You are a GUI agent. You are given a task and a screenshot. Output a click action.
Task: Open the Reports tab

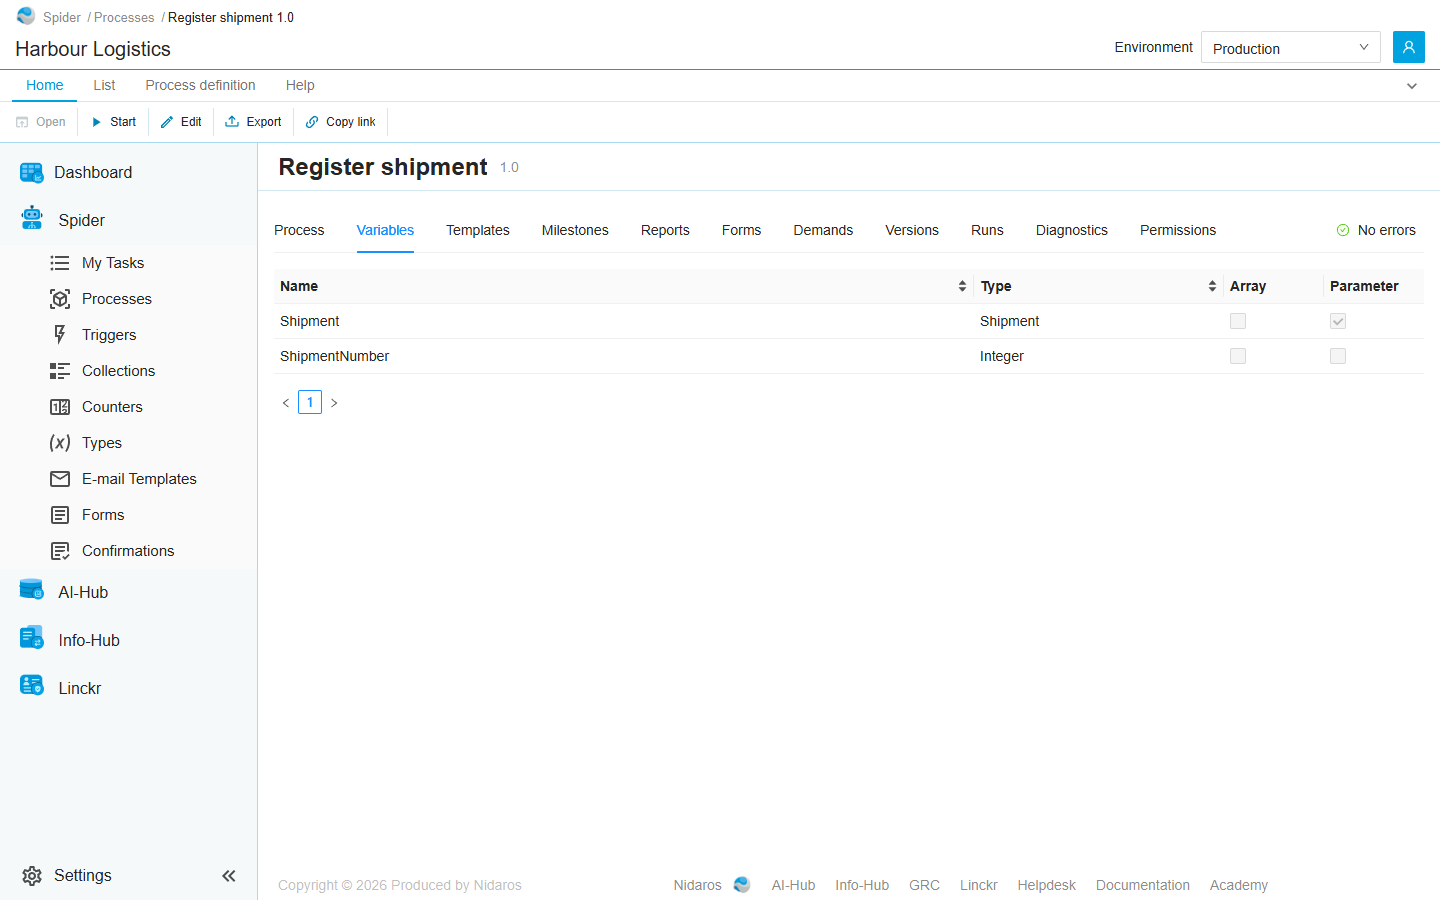(665, 230)
